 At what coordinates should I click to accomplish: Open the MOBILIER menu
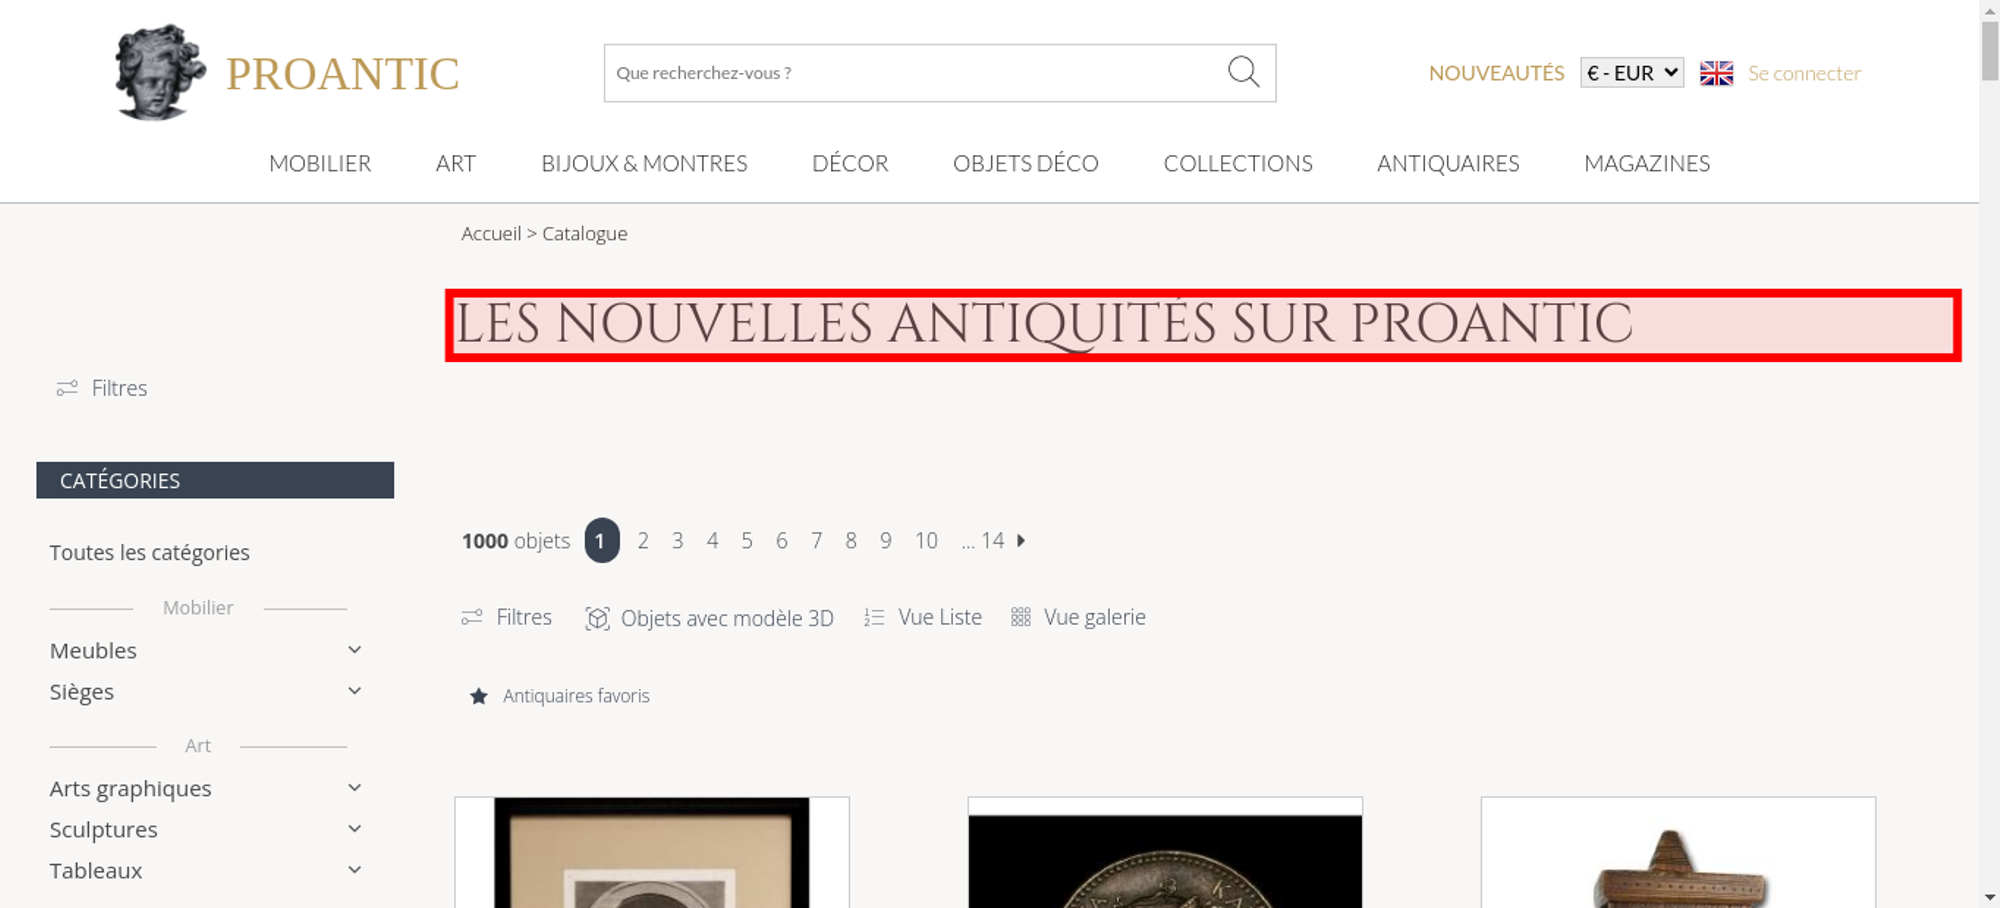pos(320,163)
